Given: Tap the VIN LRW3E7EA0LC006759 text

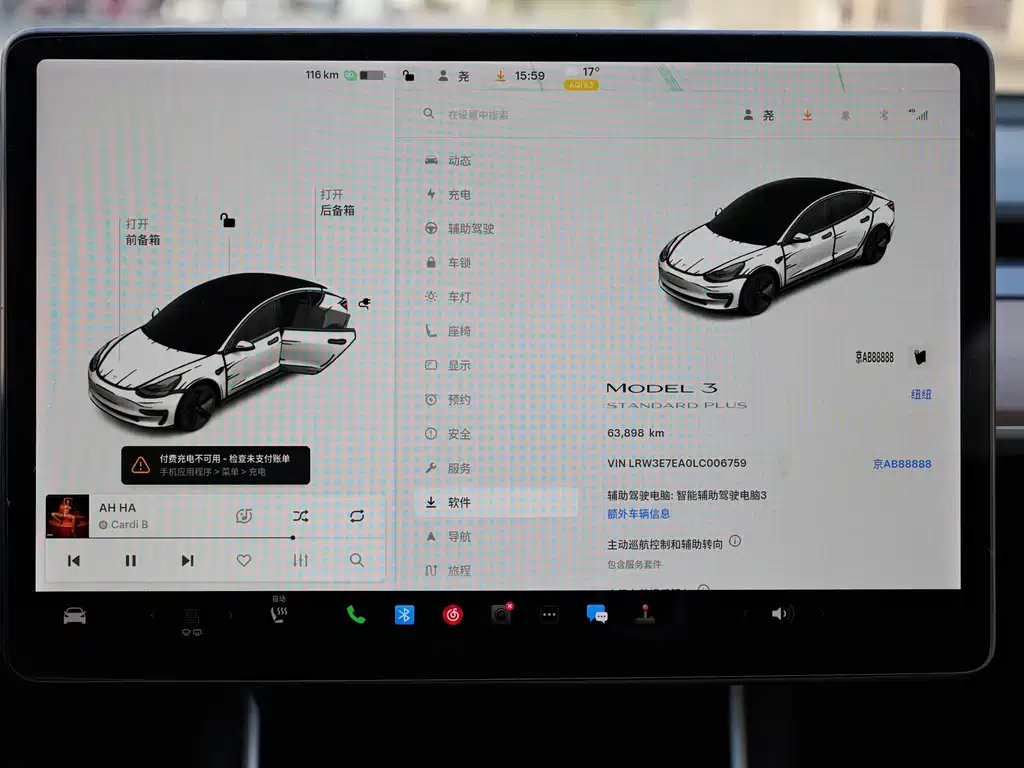Looking at the screenshot, I should 677,463.
